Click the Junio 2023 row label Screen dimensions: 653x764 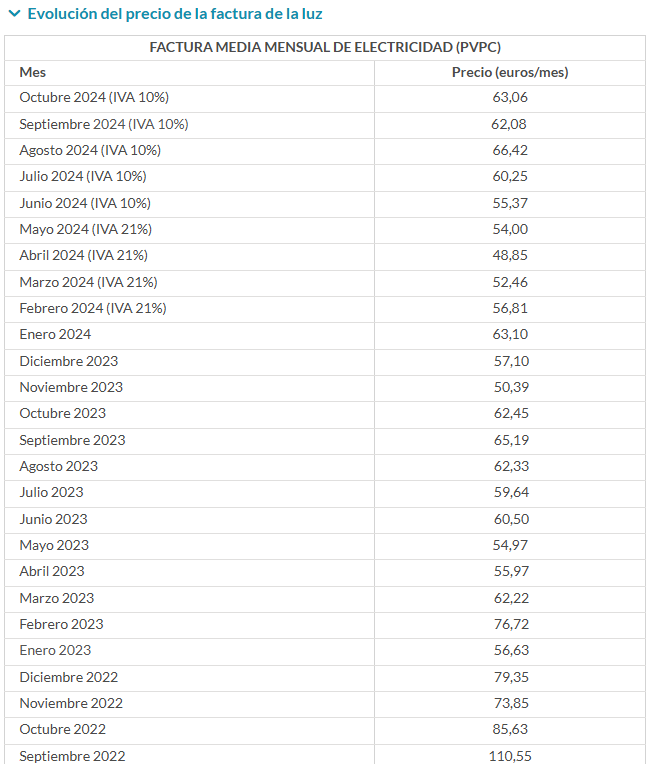point(54,519)
